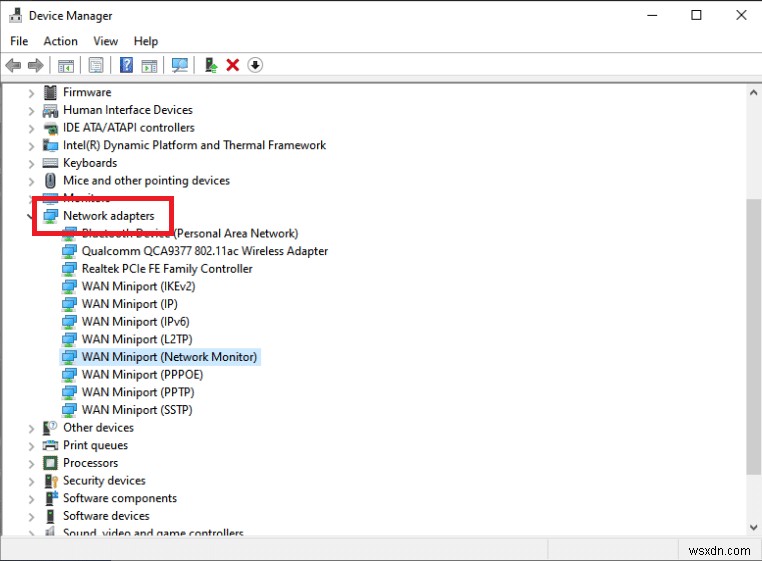Image resolution: width=762 pixels, height=561 pixels.
Task: Expand Intel(R) Dynamic Platform and Thermal Framework
Action: click(x=31, y=146)
